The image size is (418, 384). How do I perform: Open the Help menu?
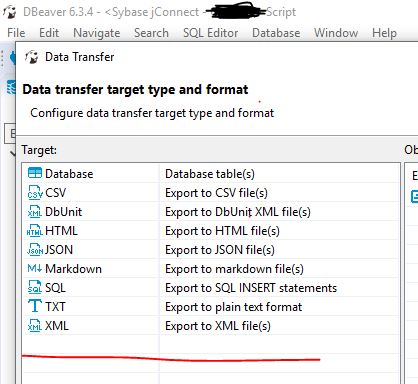tap(384, 33)
